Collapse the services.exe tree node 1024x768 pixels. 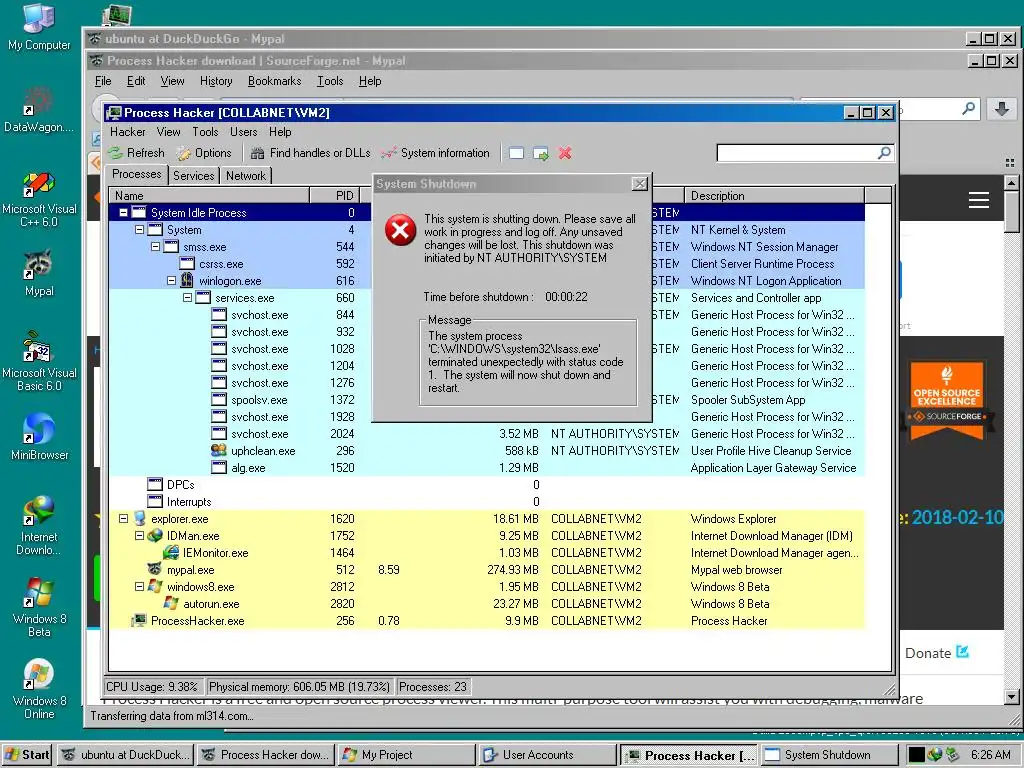pyautogui.click(x=187, y=298)
